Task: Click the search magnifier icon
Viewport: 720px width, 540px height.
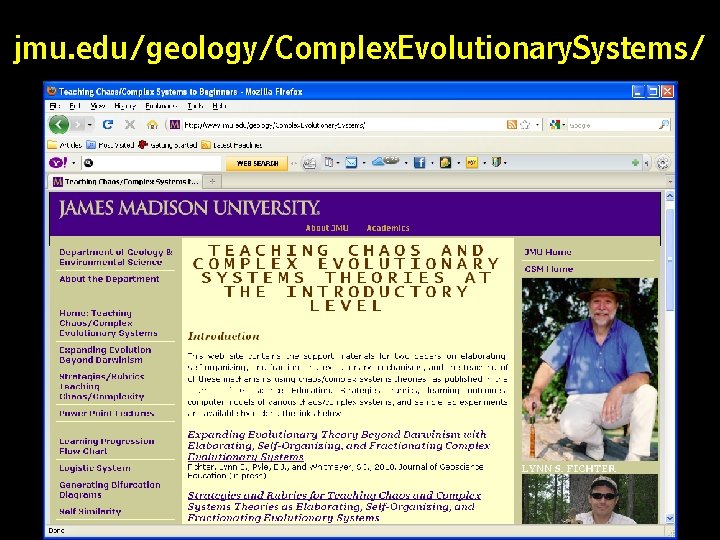Action: click(x=664, y=124)
